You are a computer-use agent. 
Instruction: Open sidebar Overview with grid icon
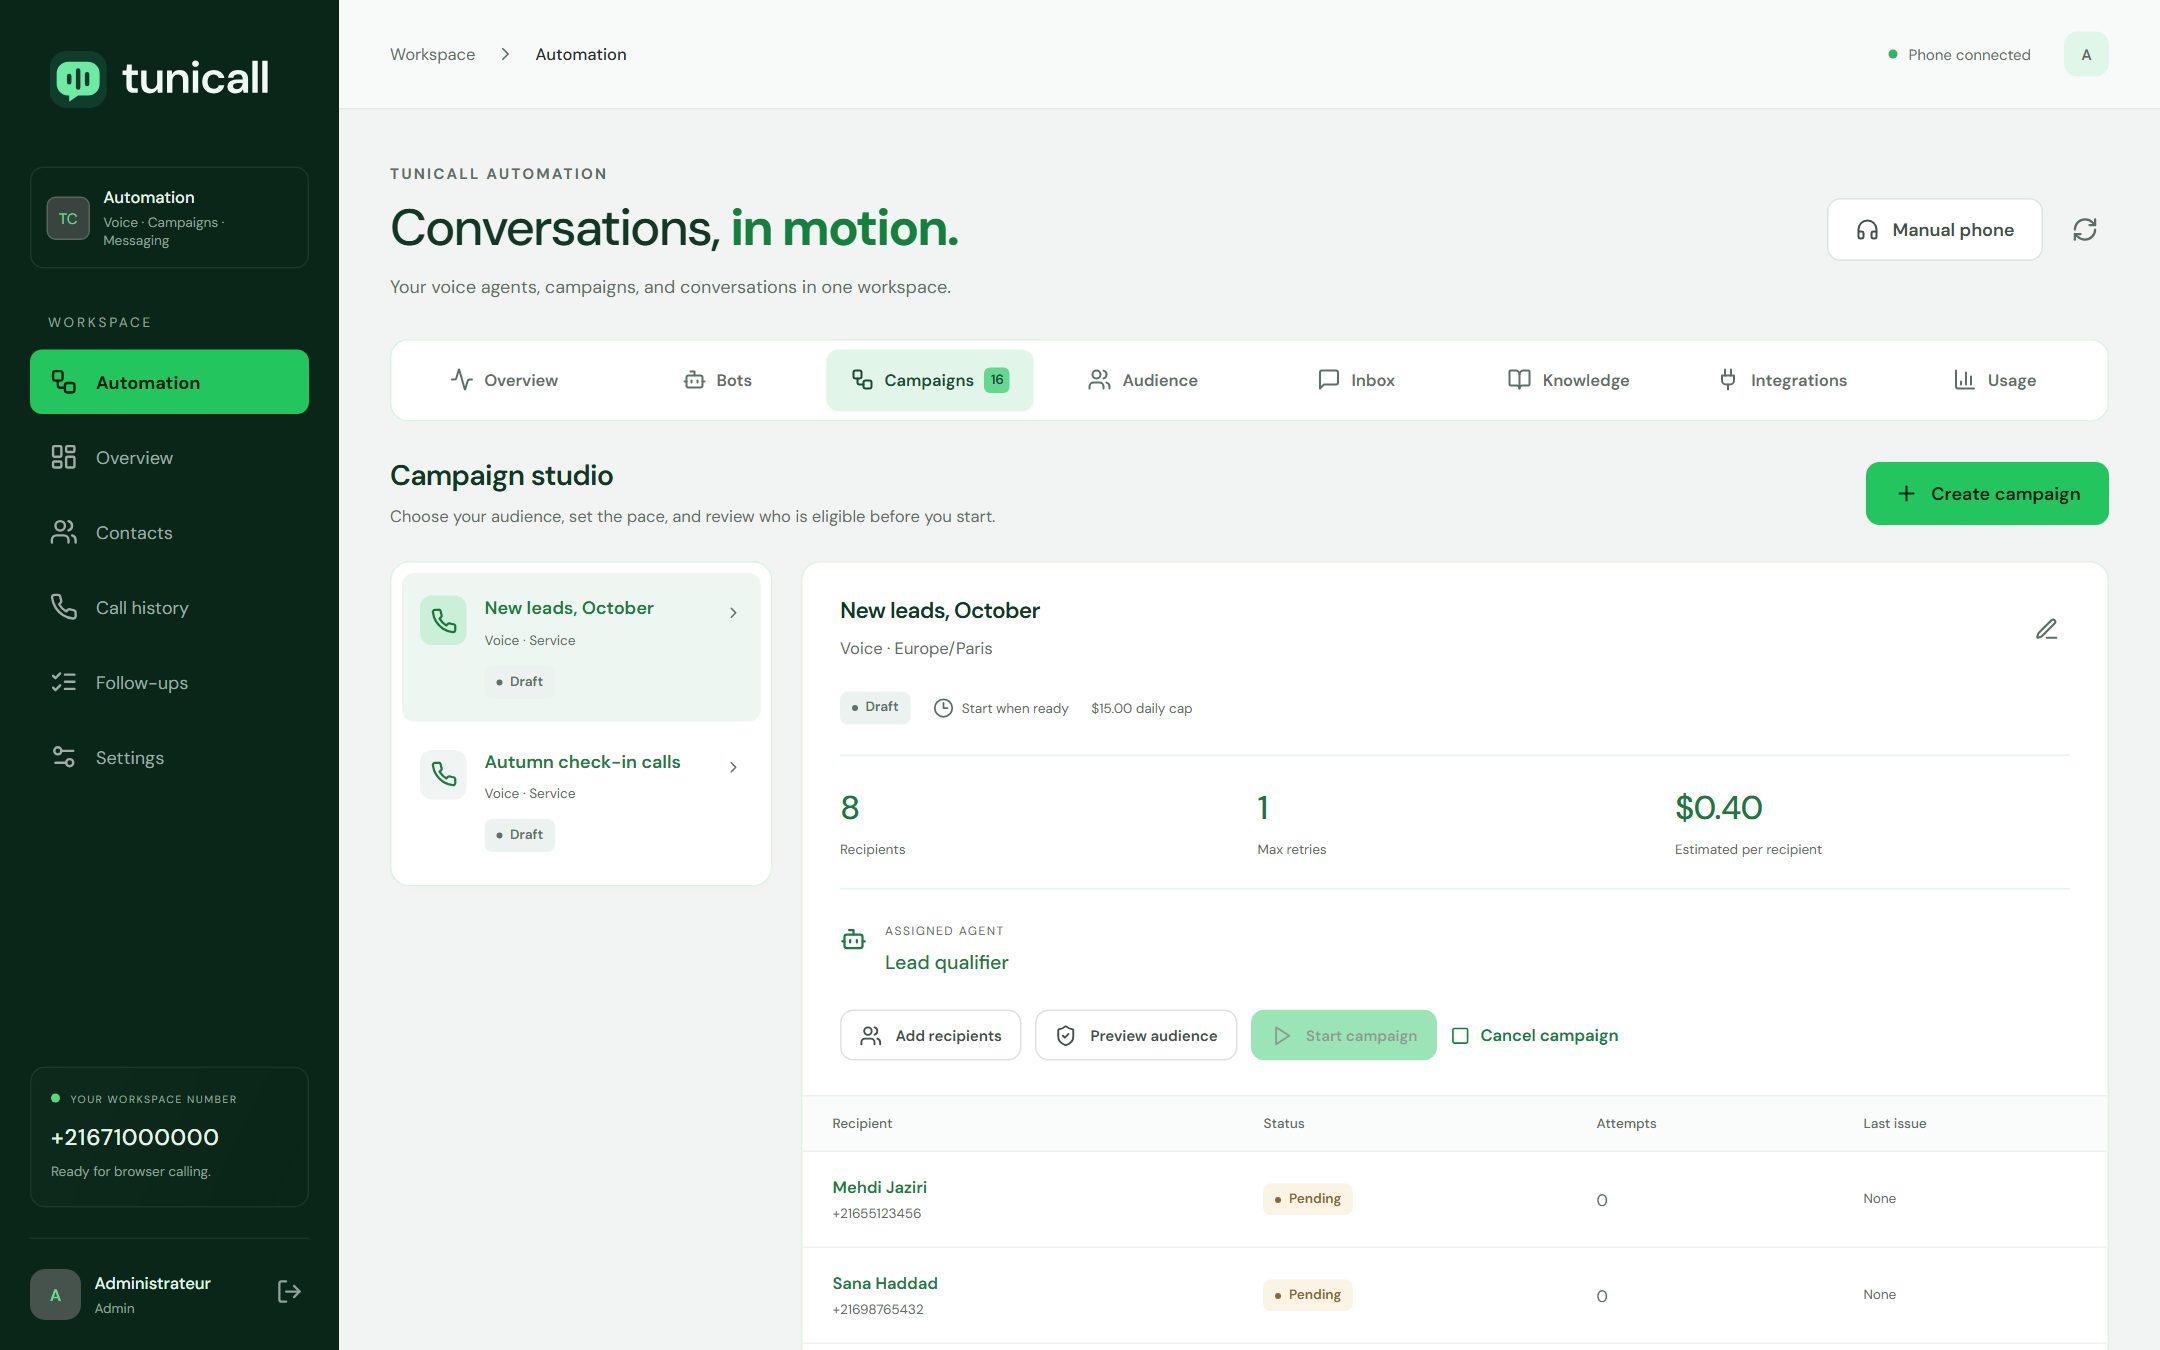tap(169, 458)
